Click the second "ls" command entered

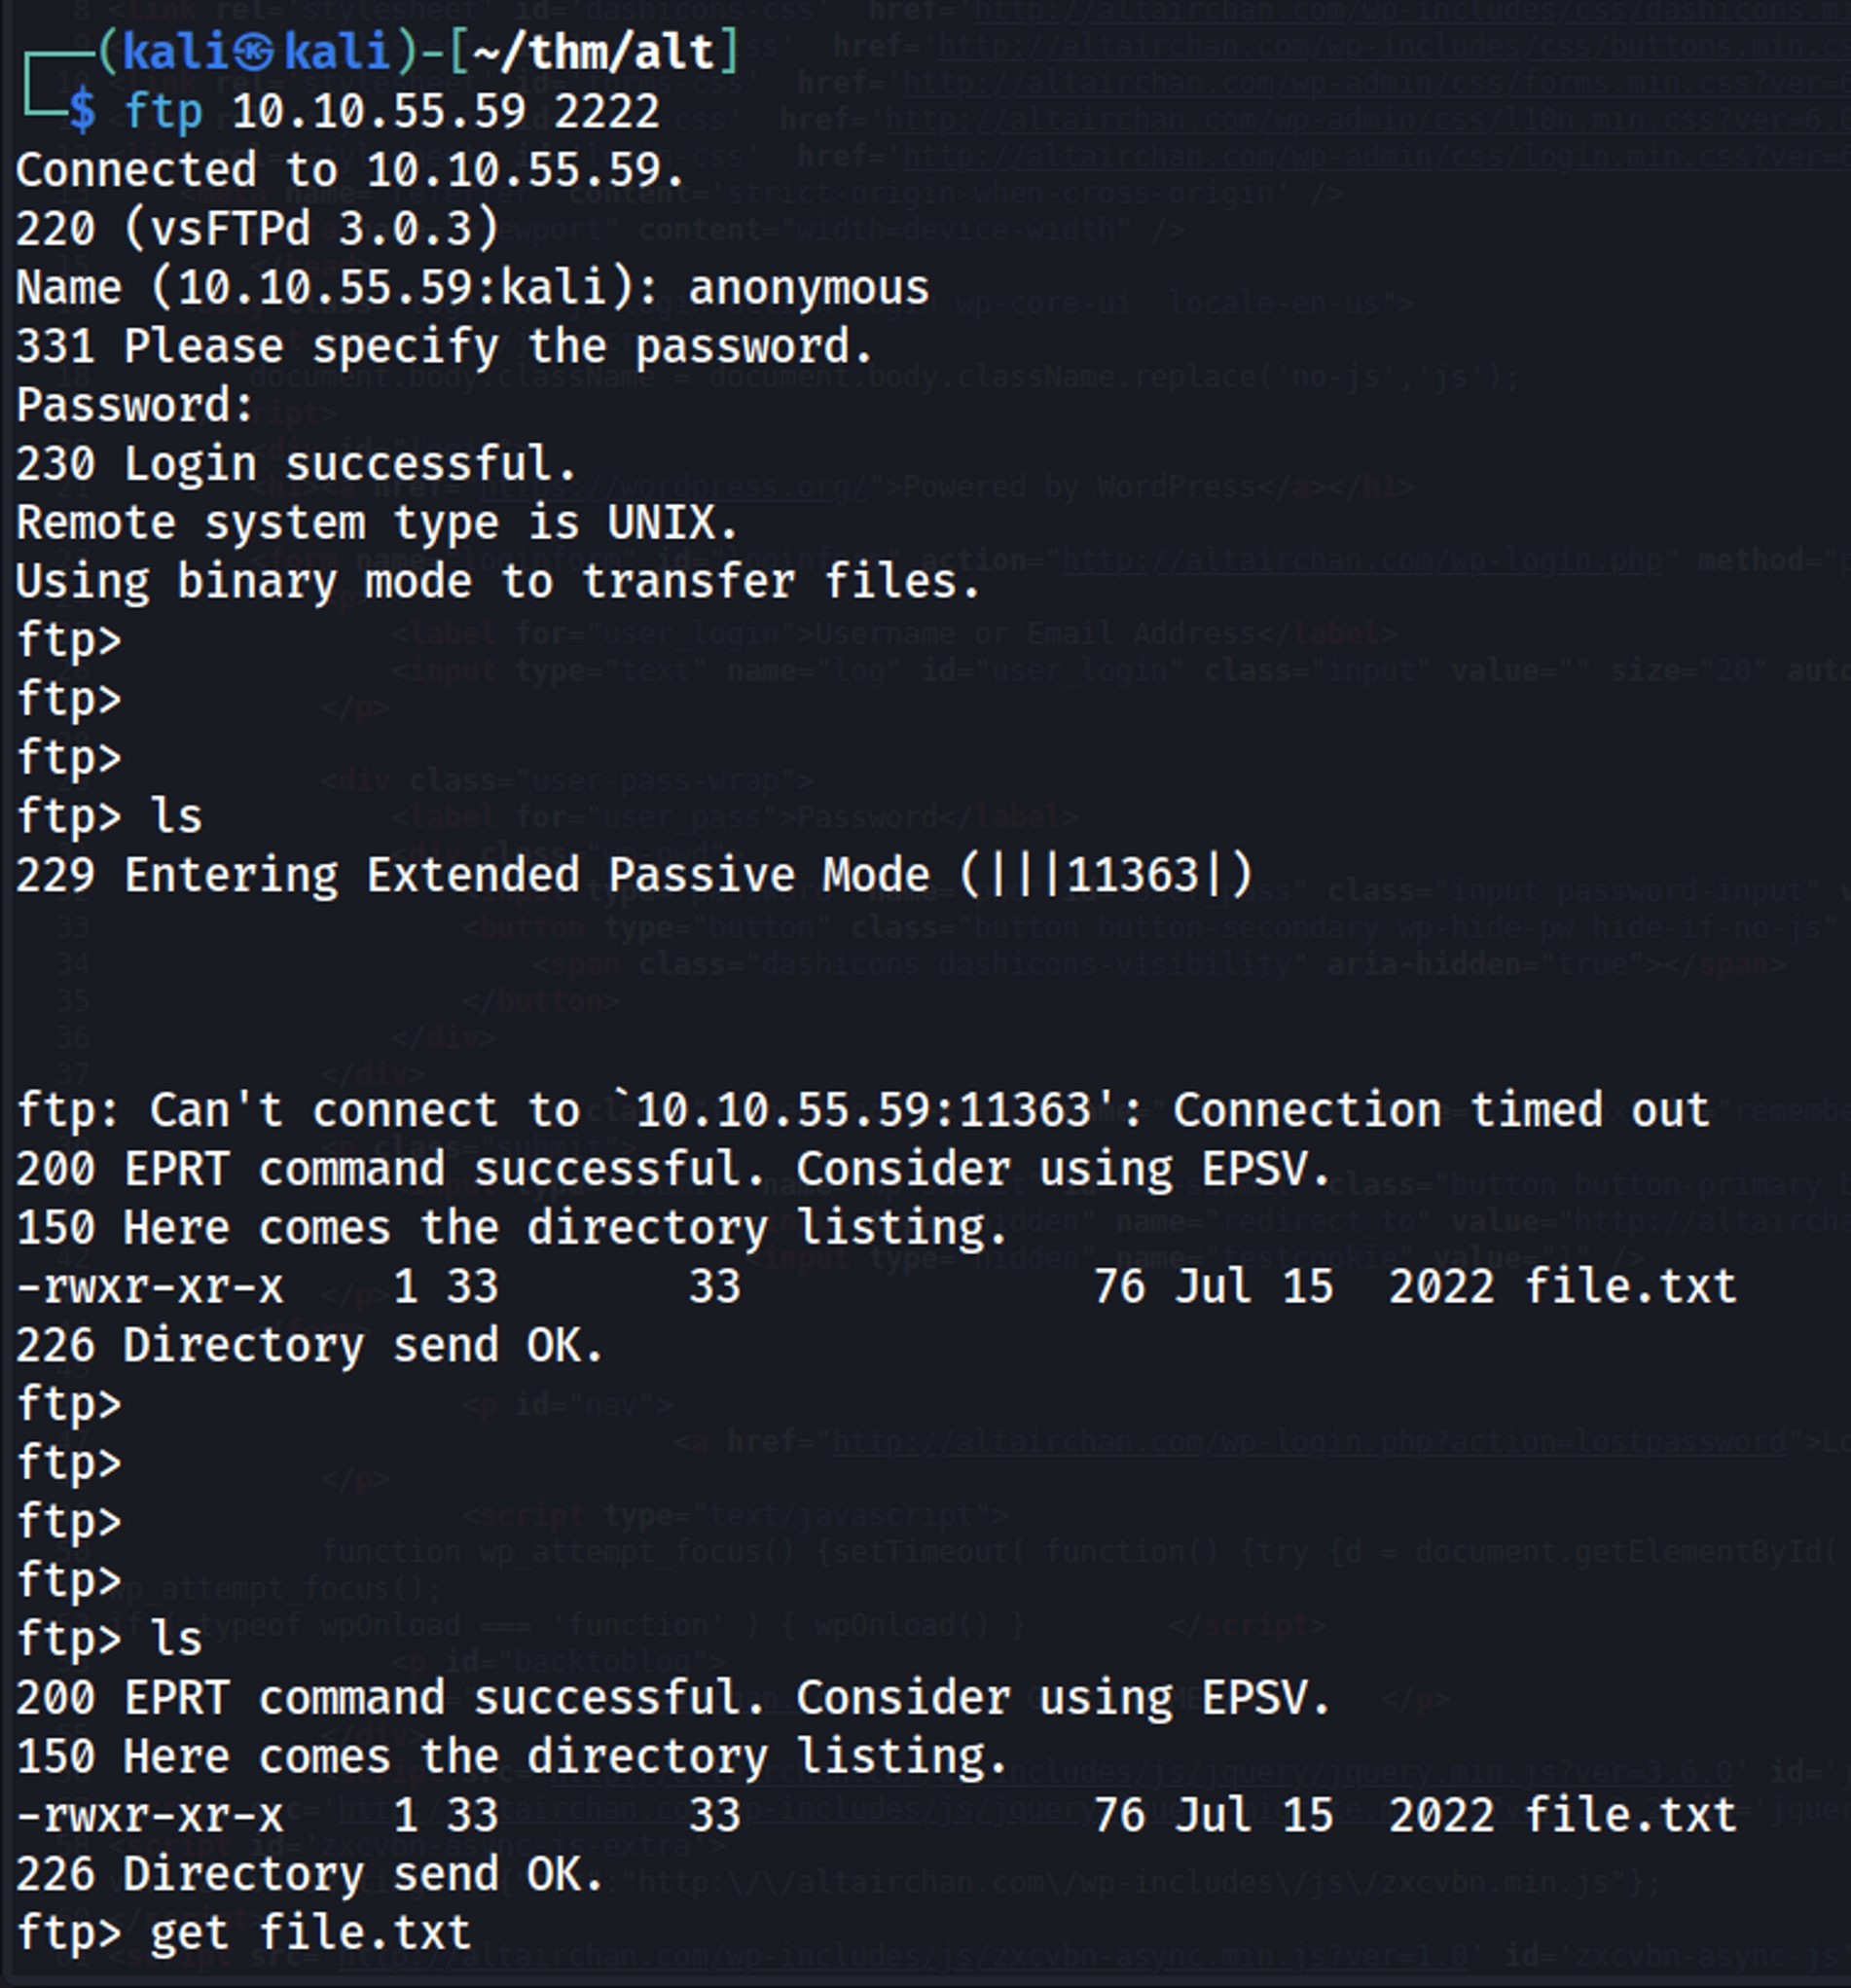[176, 1640]
